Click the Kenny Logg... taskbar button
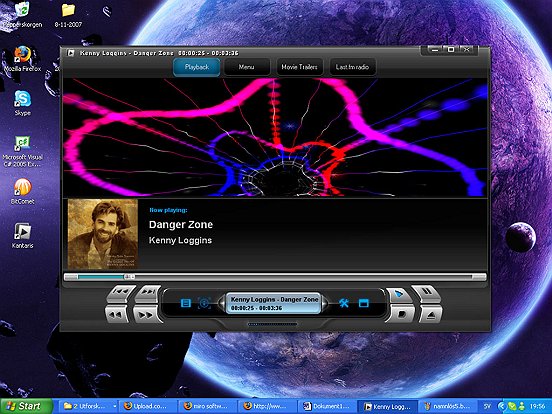 [x=387, y=406]
